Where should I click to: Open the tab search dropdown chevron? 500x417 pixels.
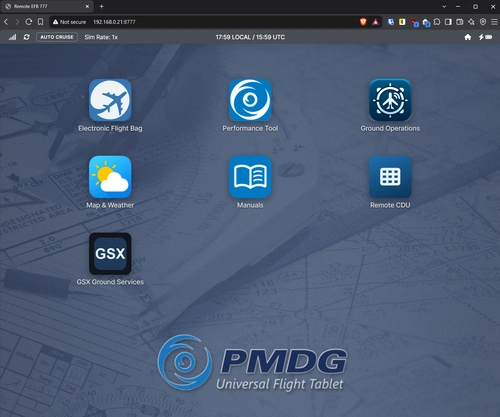pyautogui.click(x=444, y=6)
